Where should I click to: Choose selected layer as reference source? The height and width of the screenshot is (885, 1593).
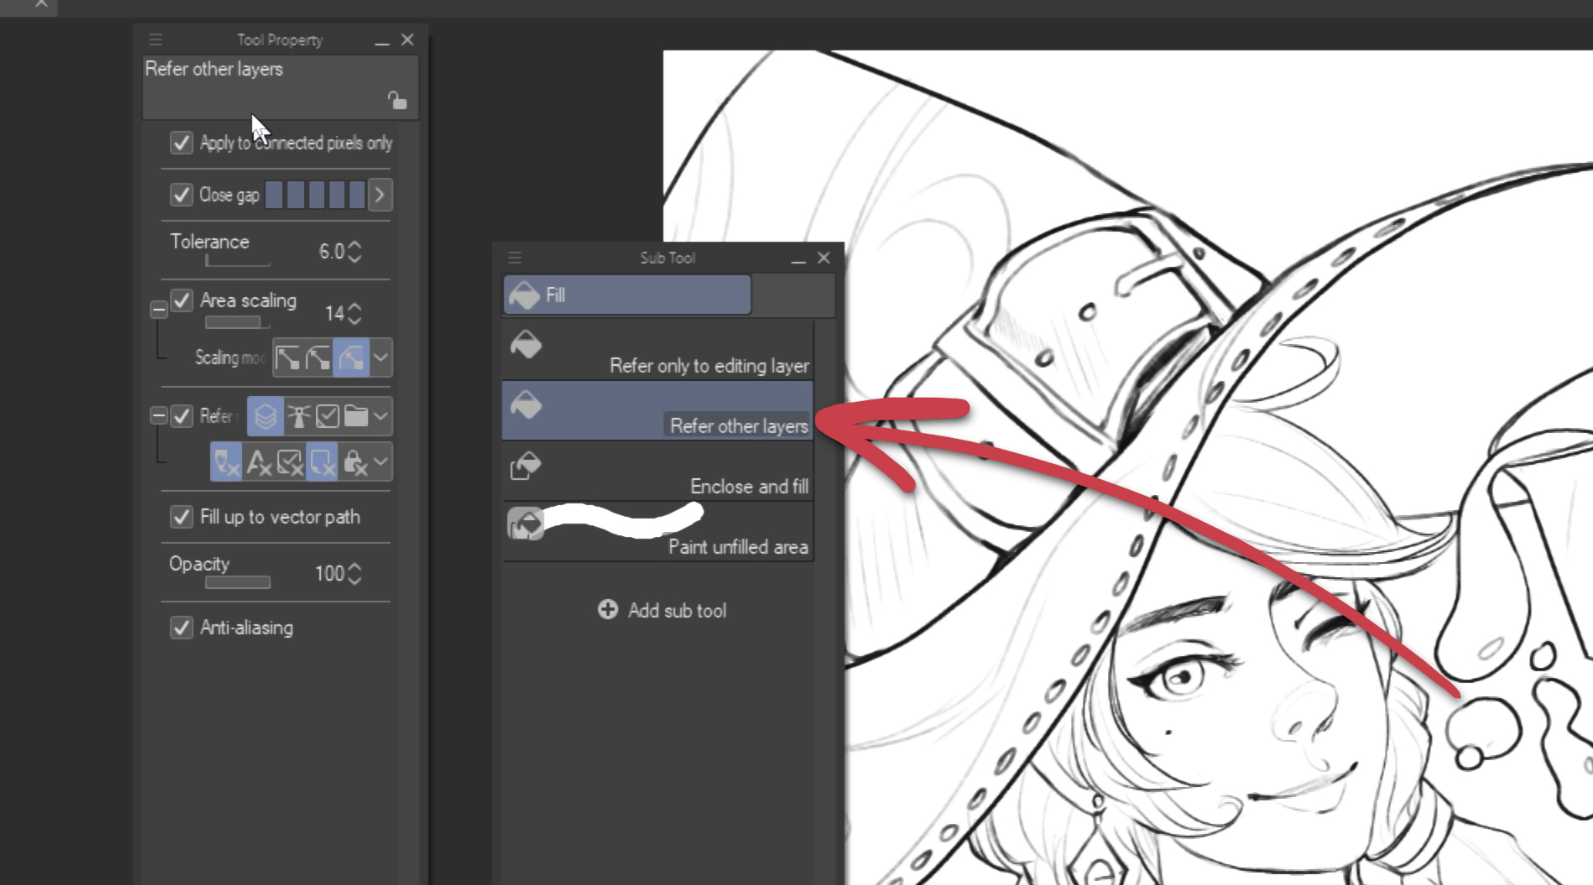point(327,416)
